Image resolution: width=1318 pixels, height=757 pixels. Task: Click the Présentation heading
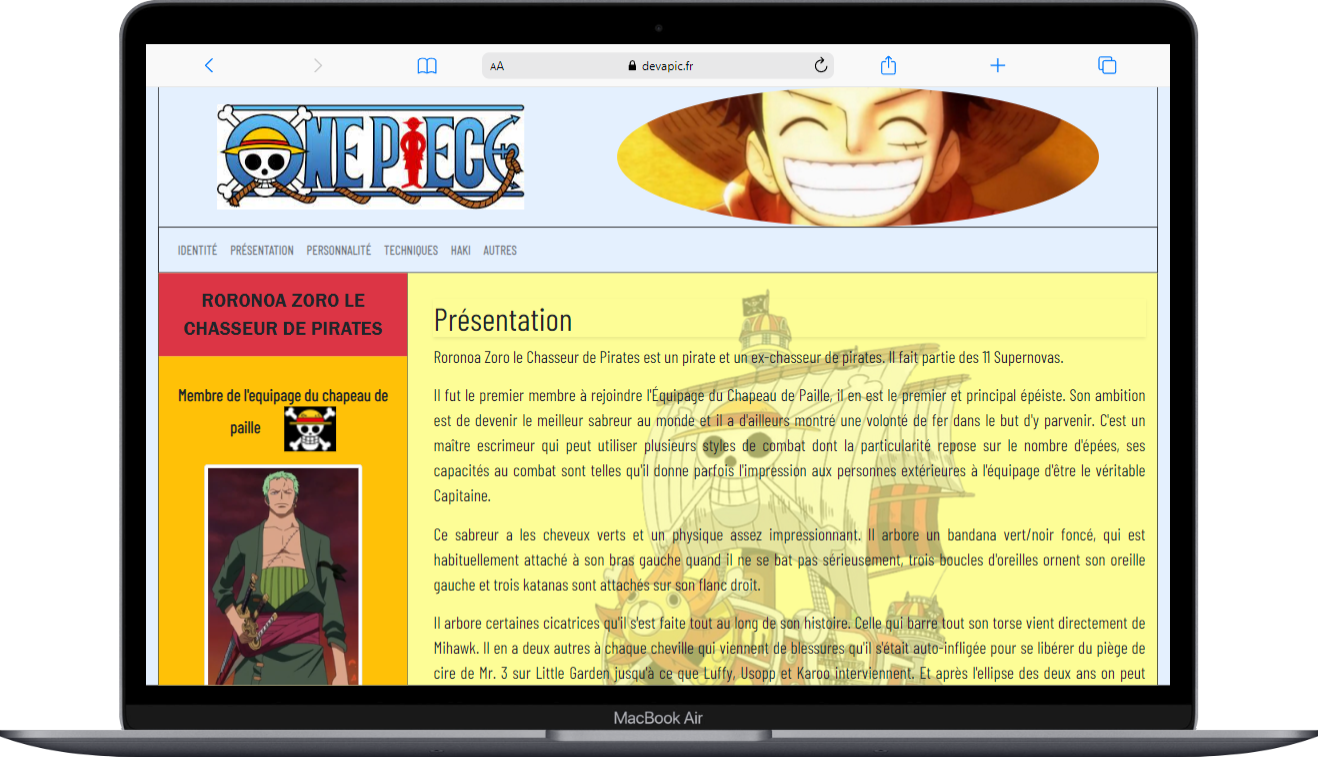pyautogui.click(x=503, y=320)
